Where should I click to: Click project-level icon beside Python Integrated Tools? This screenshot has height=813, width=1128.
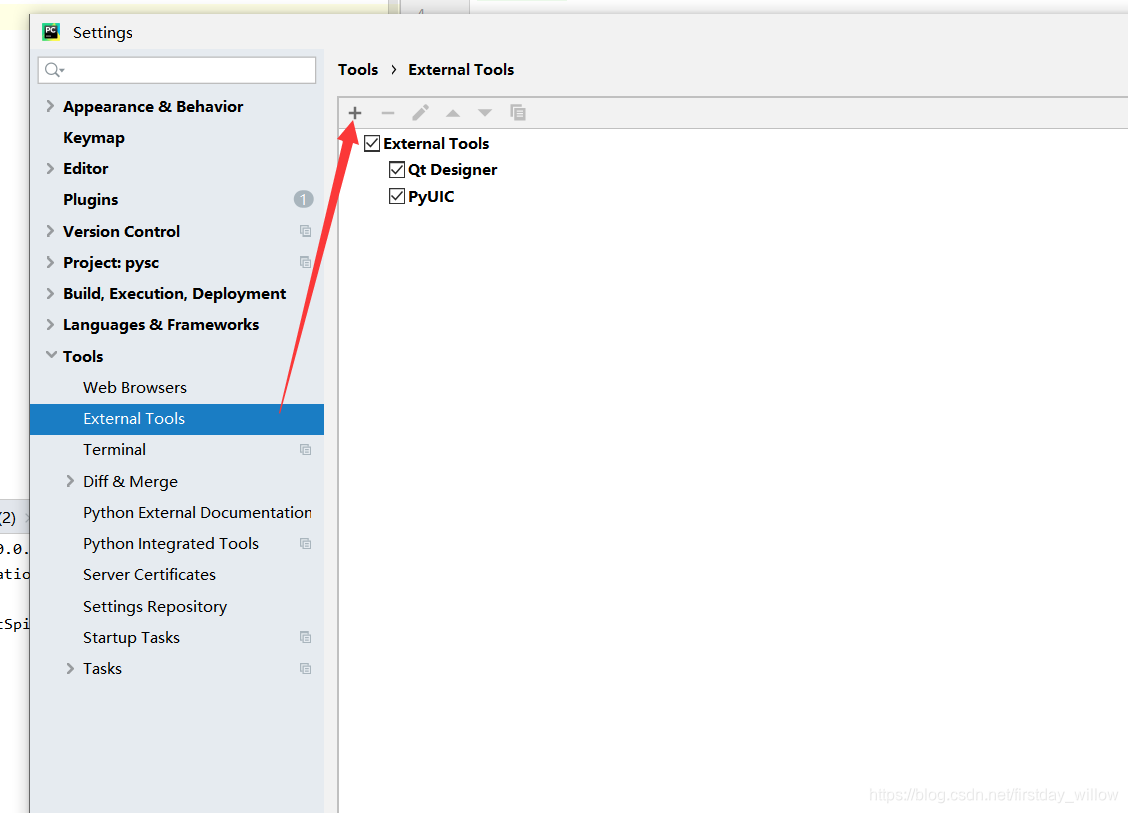pos(305,544)
